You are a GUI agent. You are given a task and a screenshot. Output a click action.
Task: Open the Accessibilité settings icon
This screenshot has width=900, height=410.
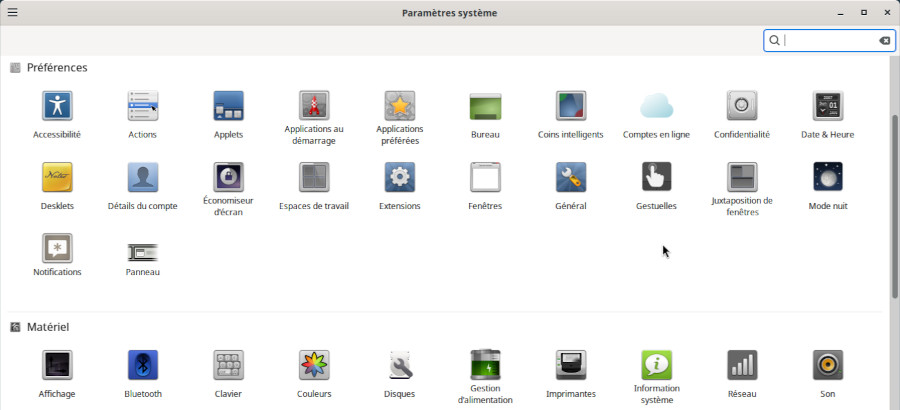[x=57, y=106]
